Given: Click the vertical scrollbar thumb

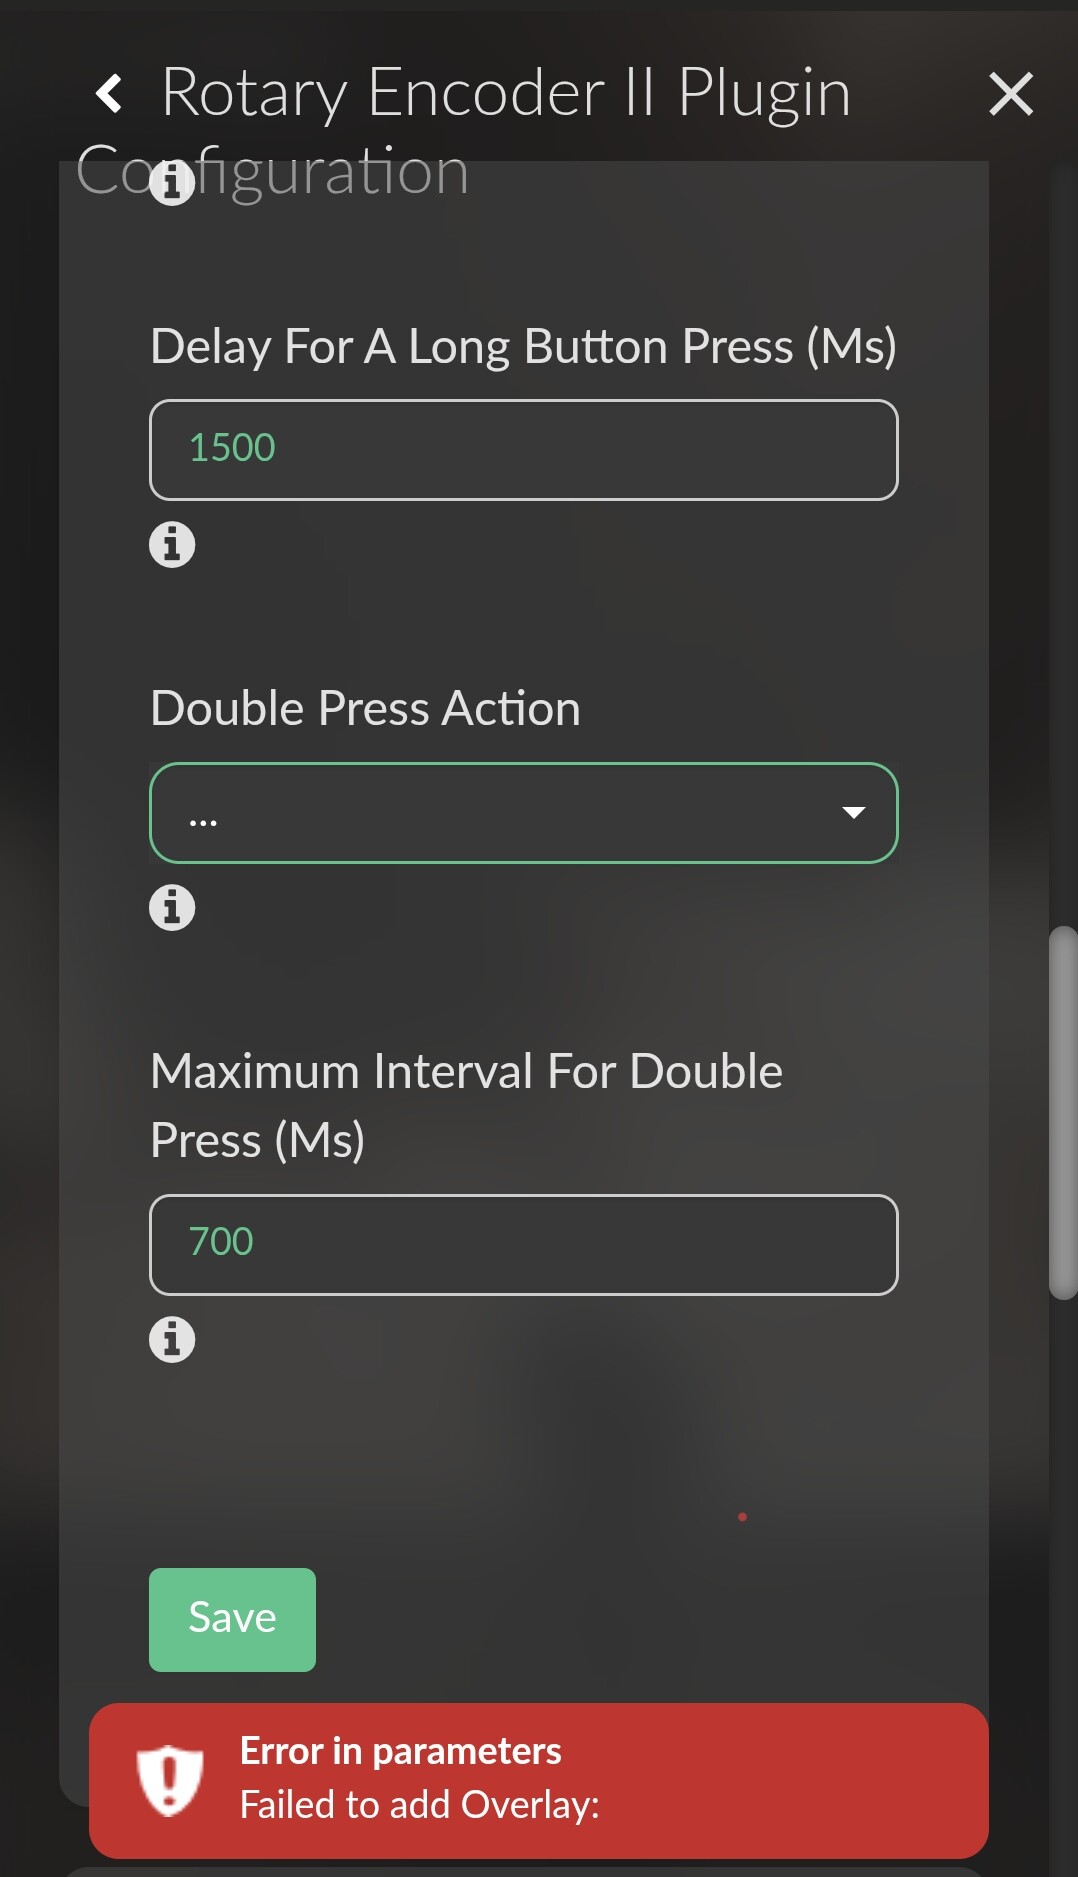Looking at the screenshot, I should (x=1062, y=1112).
